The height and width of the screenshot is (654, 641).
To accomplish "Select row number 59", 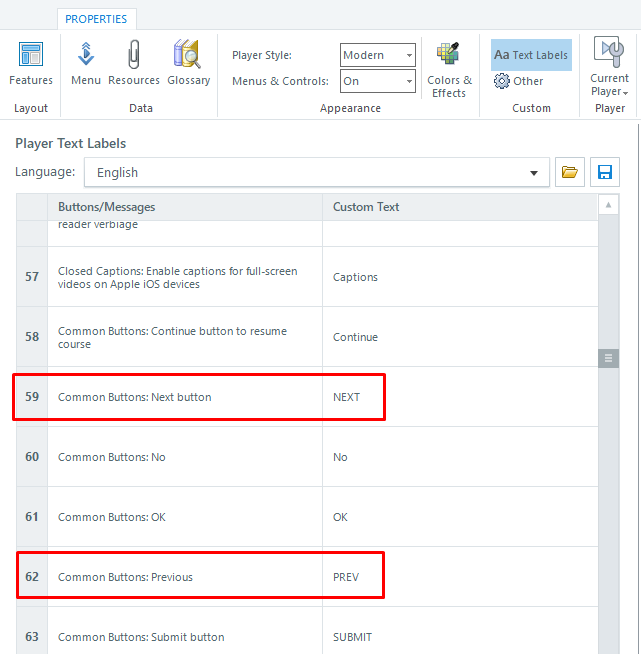I will 32,397.
